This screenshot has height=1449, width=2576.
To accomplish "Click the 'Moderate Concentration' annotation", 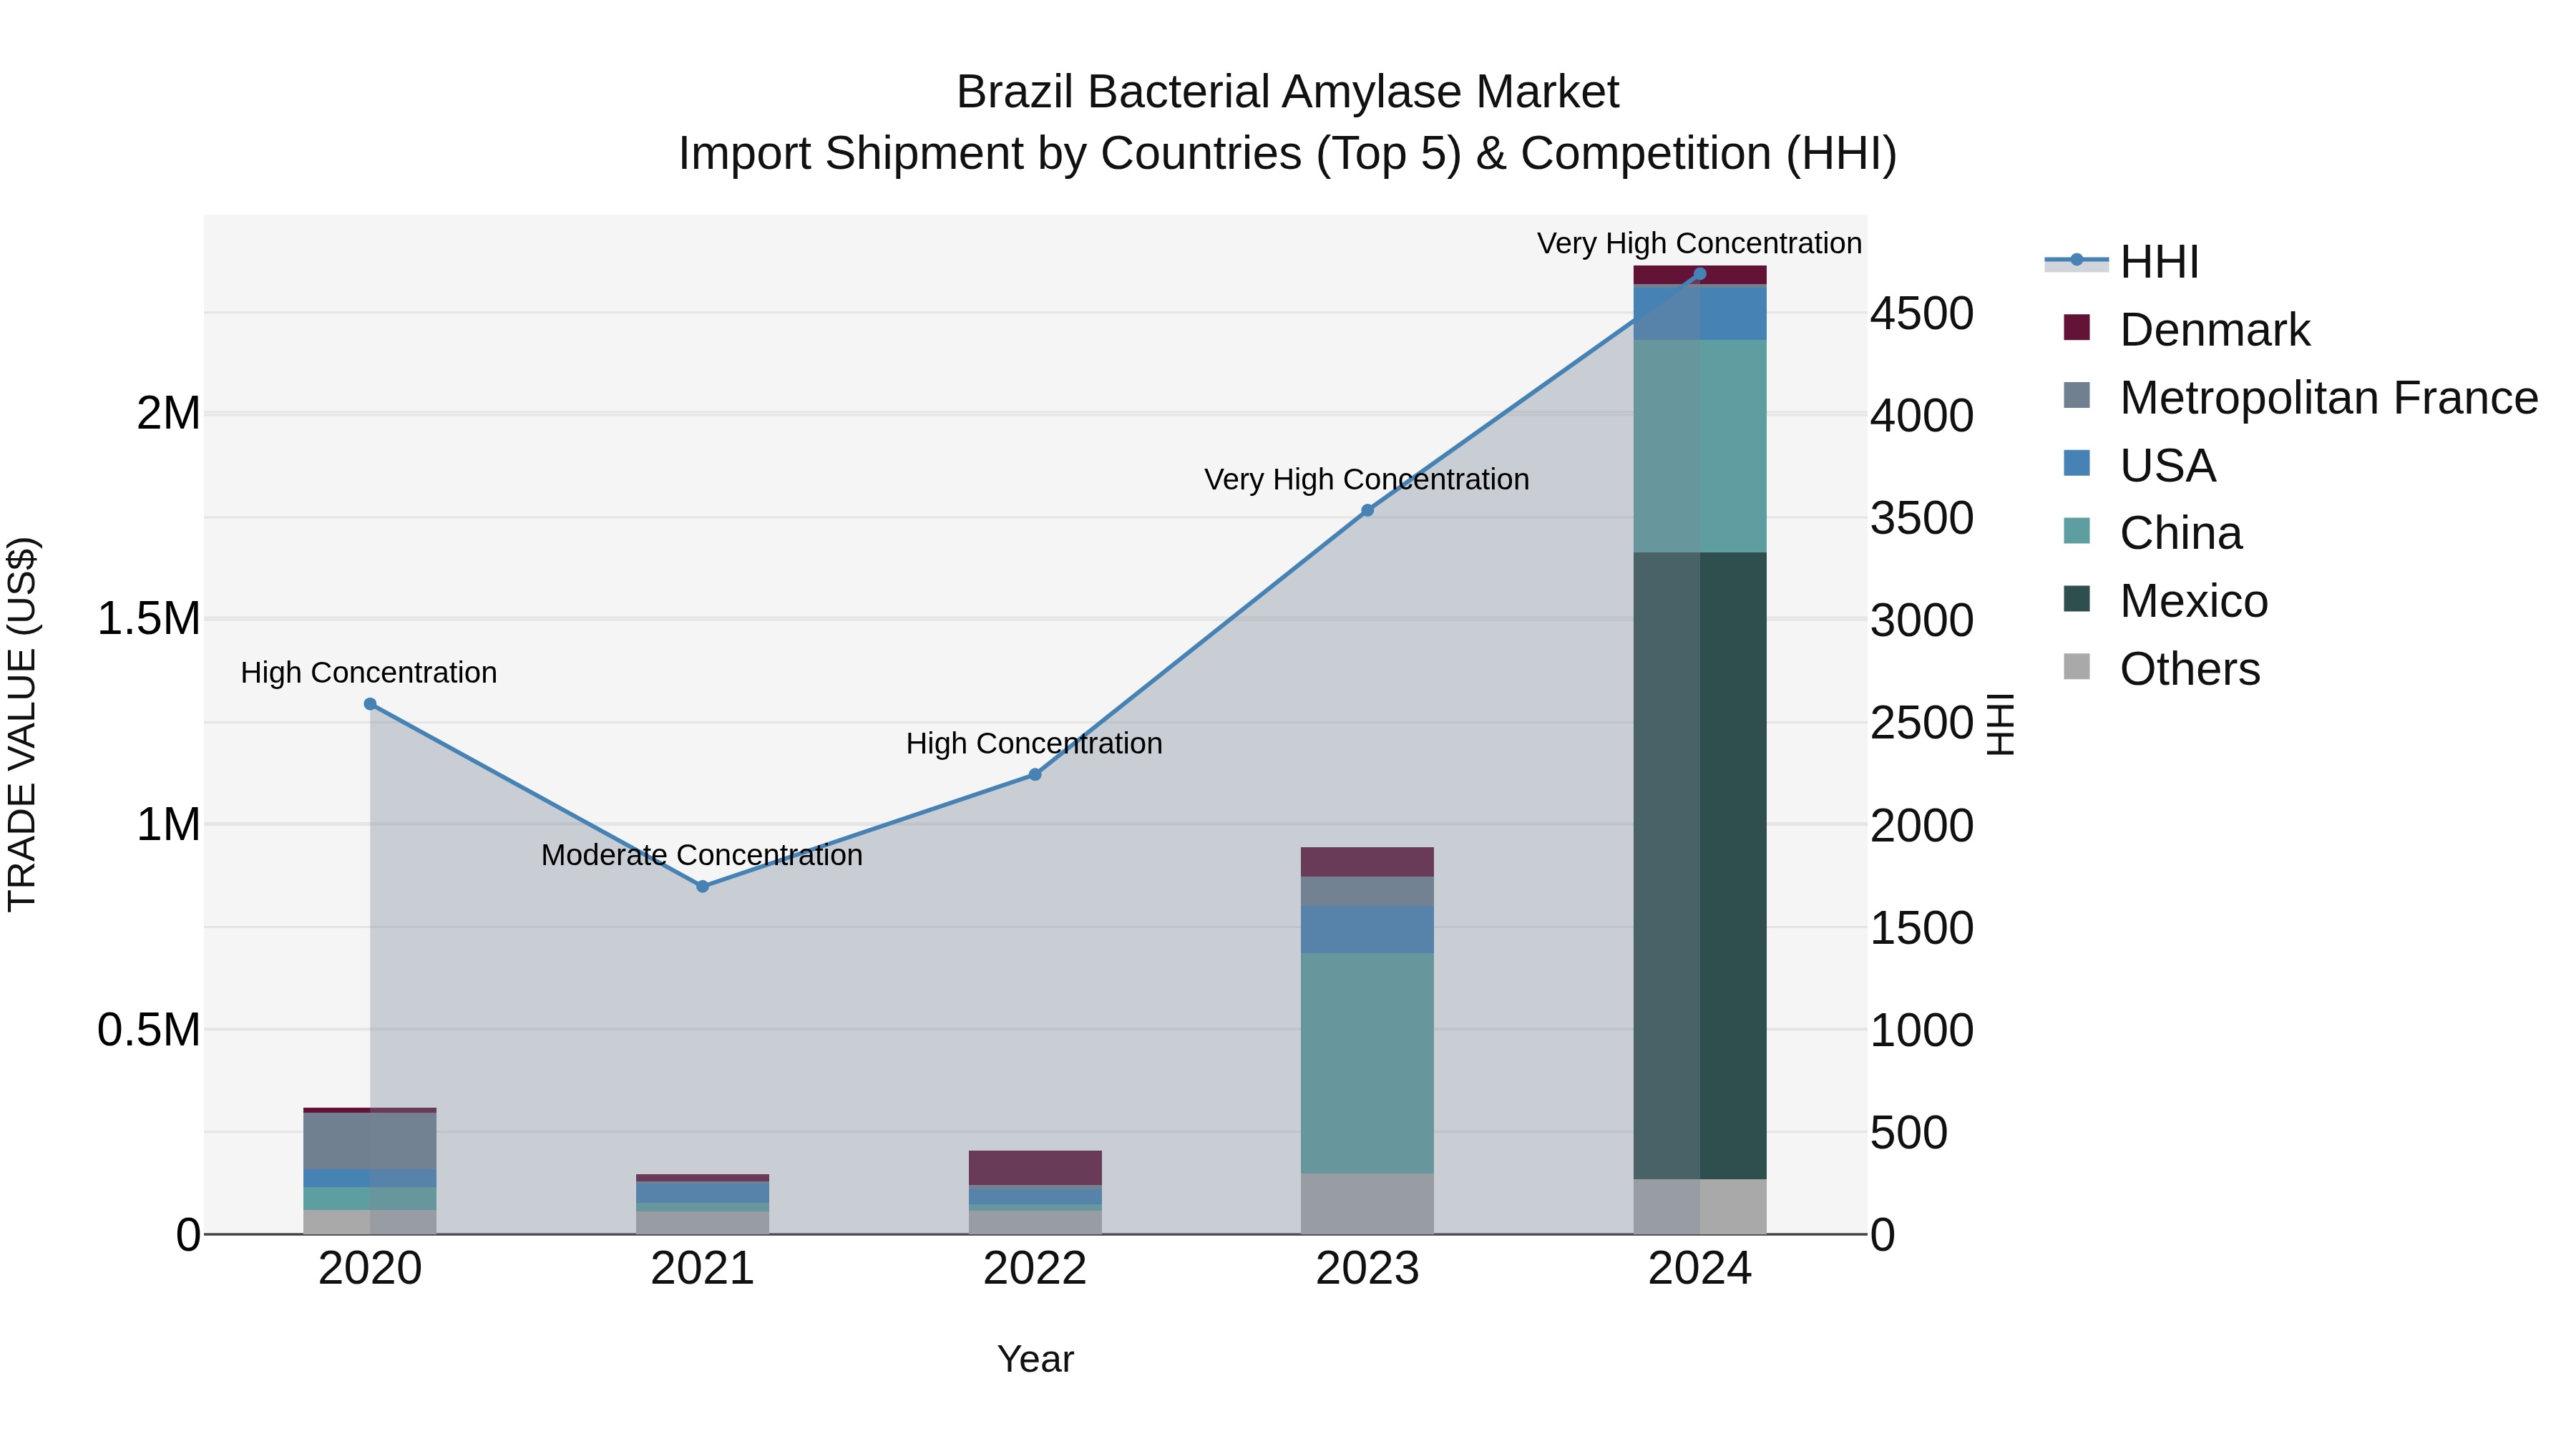I will (x=702, y=855).
